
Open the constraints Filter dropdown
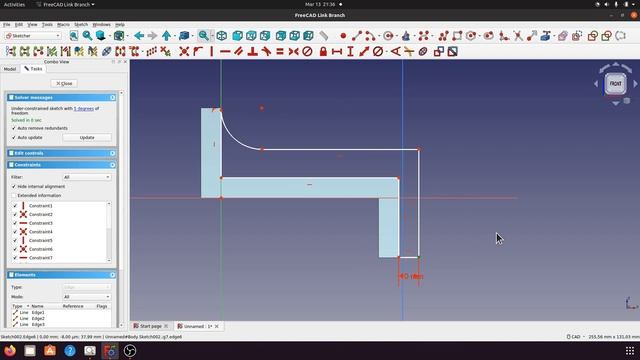pyautogui.click(x=87, y=177)
